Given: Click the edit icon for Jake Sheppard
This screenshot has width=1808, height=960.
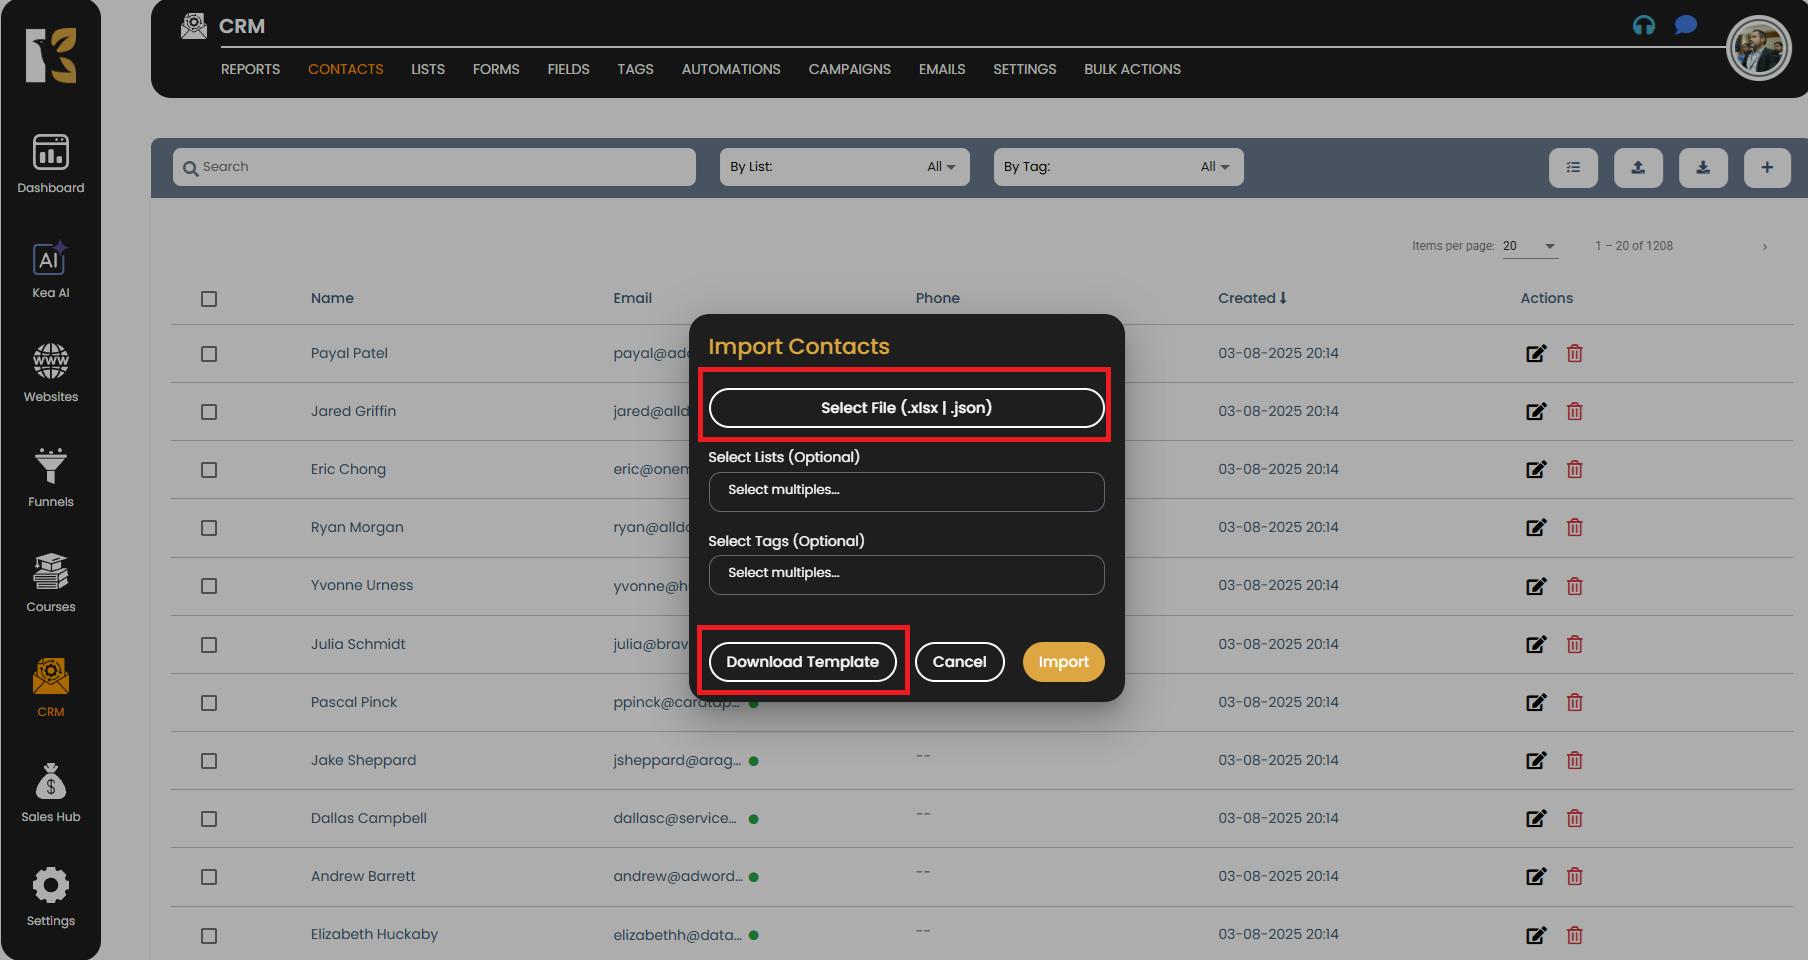Looking at the screenshot, I should (x=1535, y=761).
